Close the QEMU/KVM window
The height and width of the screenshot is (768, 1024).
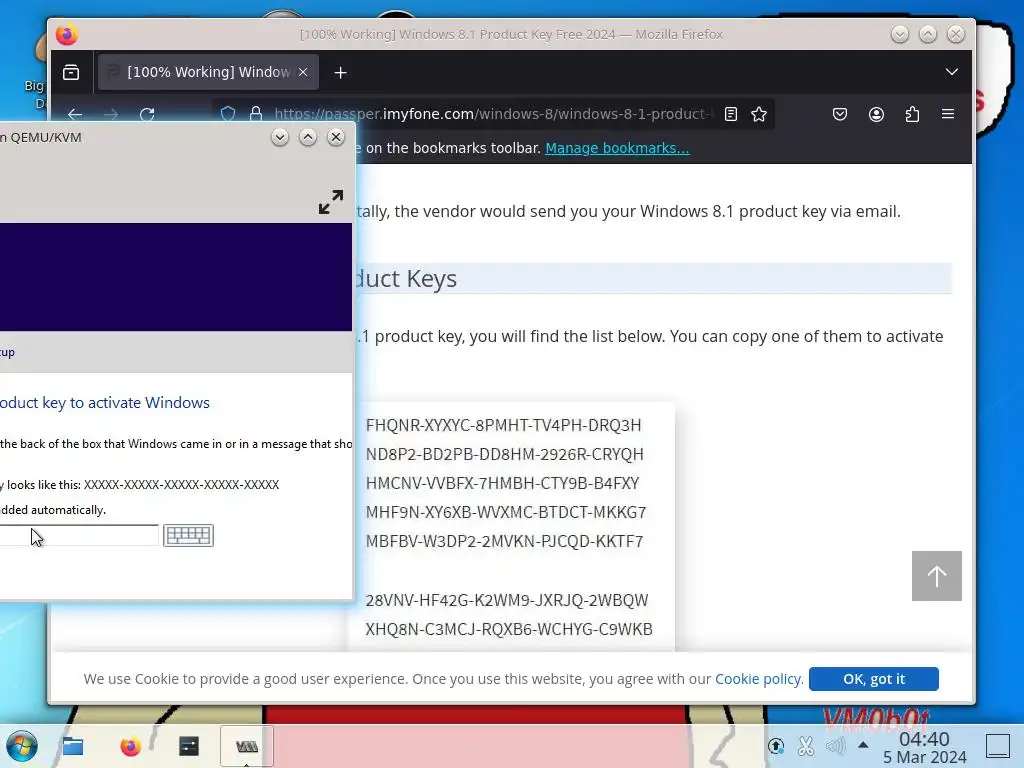(336, 137)
